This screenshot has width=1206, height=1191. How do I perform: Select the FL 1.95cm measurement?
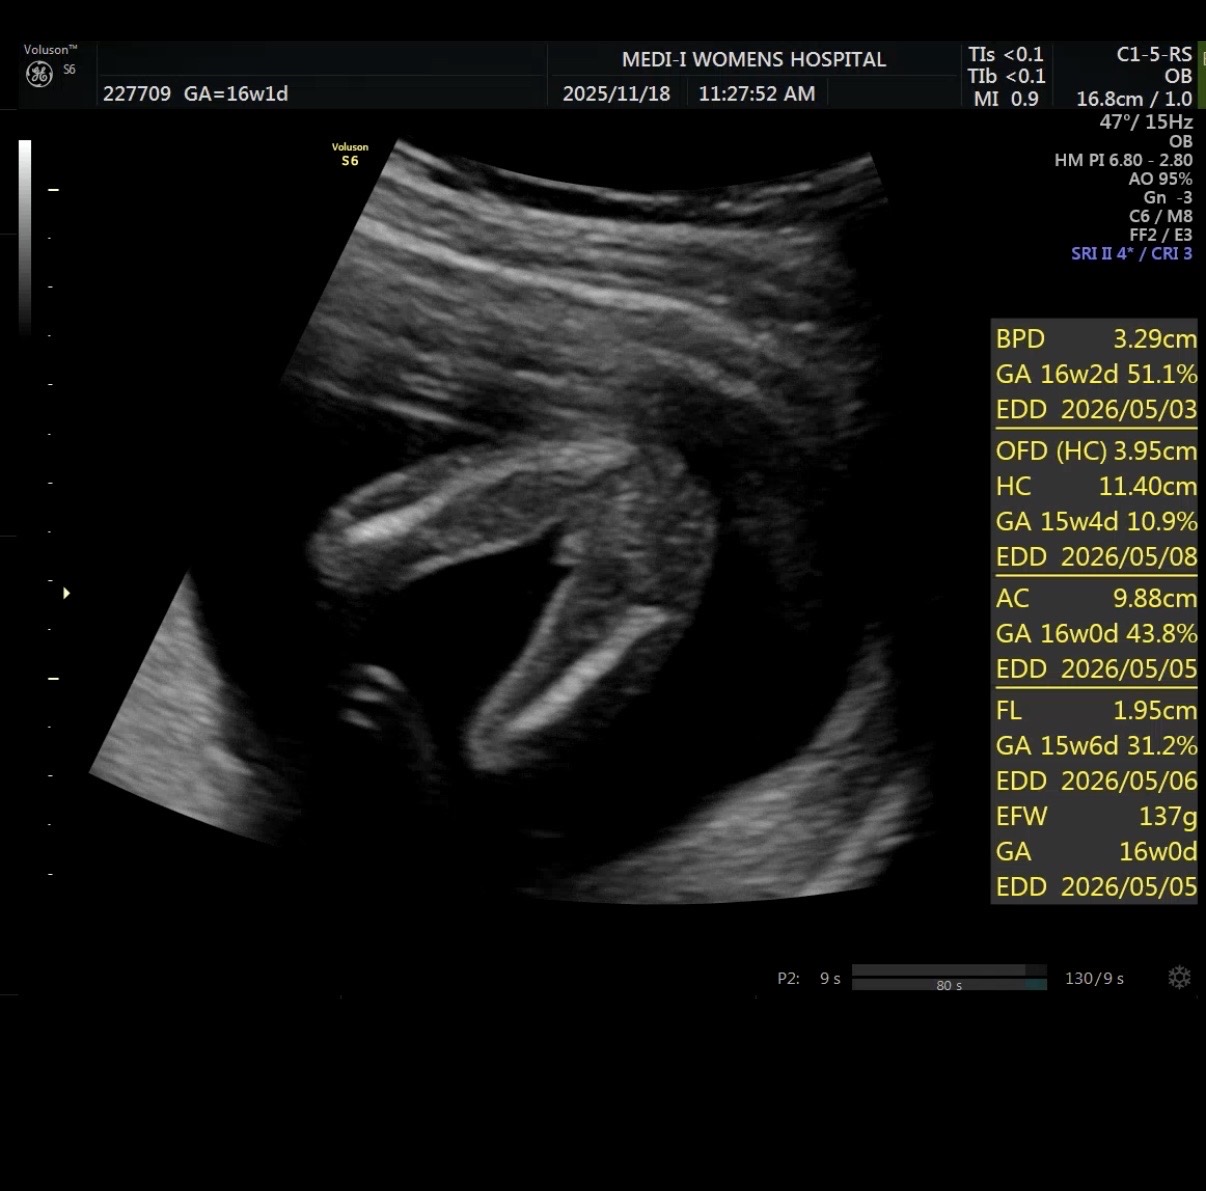1095,711
